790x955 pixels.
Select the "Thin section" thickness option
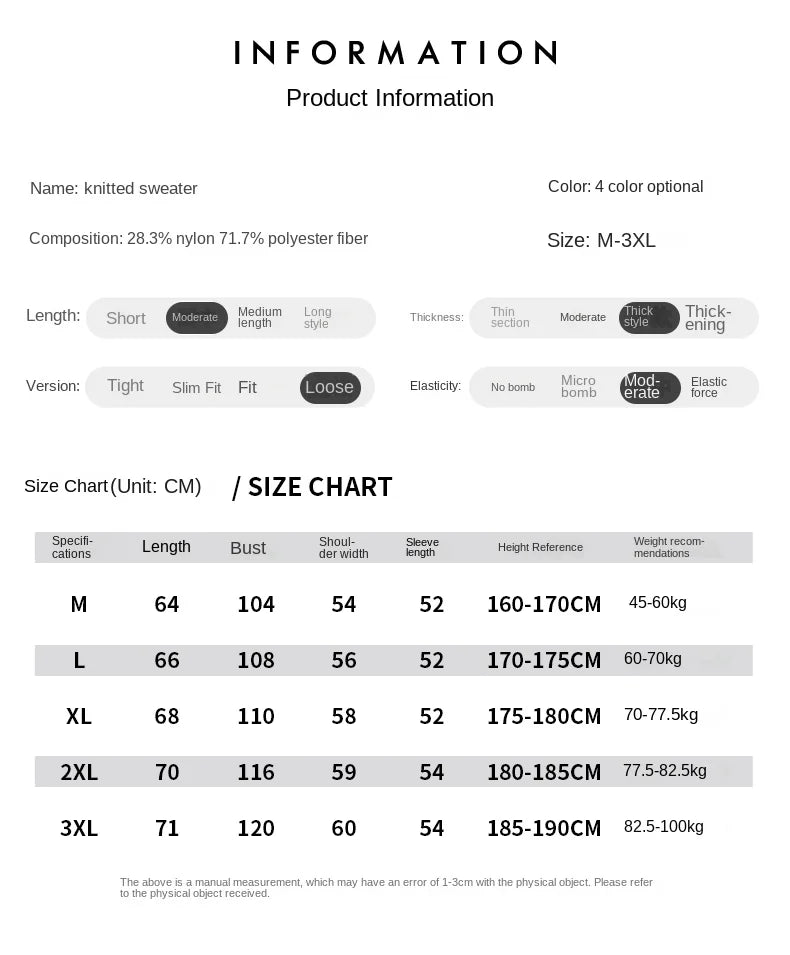pyautogui.click(x=510, y=318)
